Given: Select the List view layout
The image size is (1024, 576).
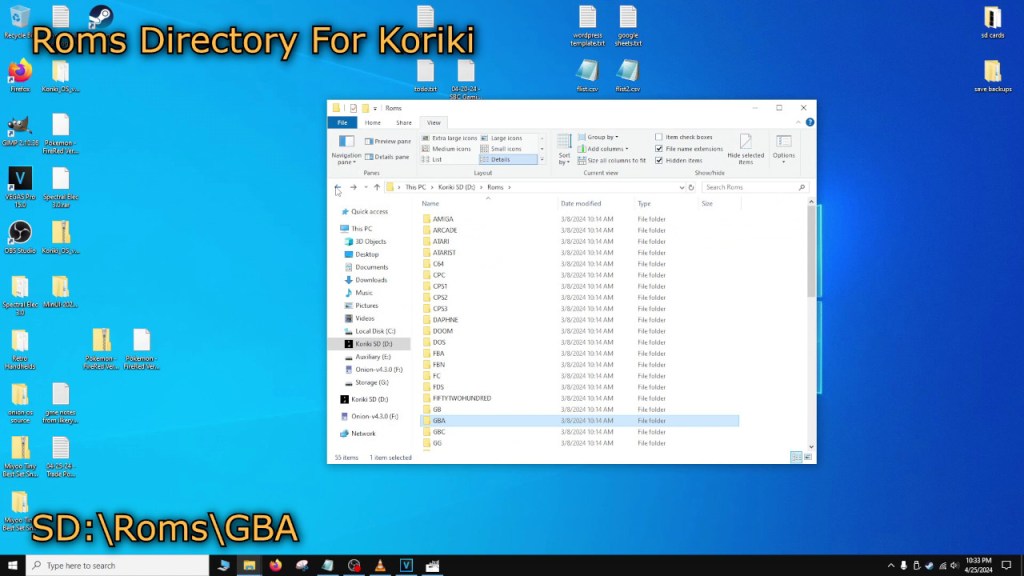Looking at the screenshot, I should (436, 159).
